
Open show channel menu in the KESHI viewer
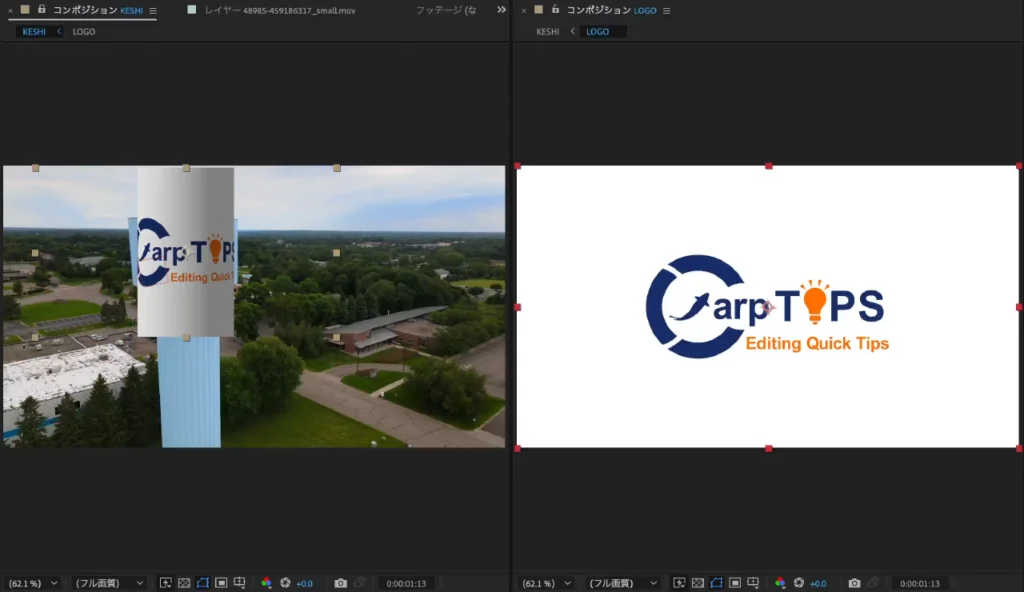click(266, 583)
